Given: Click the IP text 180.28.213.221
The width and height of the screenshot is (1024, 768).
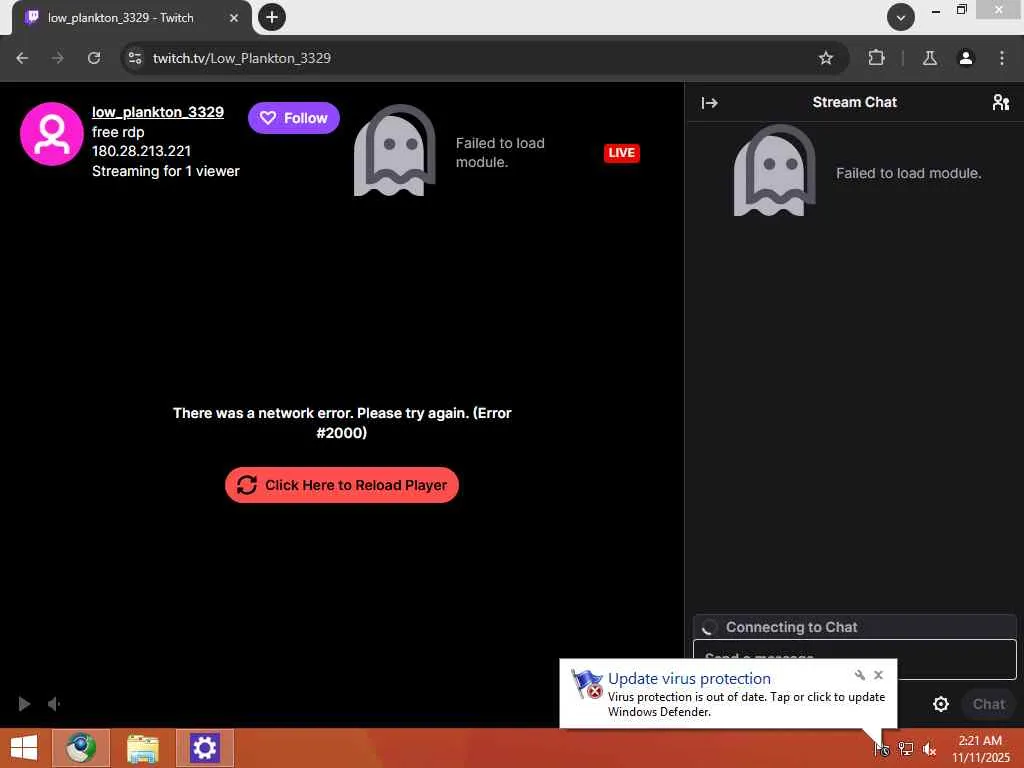Looking at the screenshot, I should (141, 151).
